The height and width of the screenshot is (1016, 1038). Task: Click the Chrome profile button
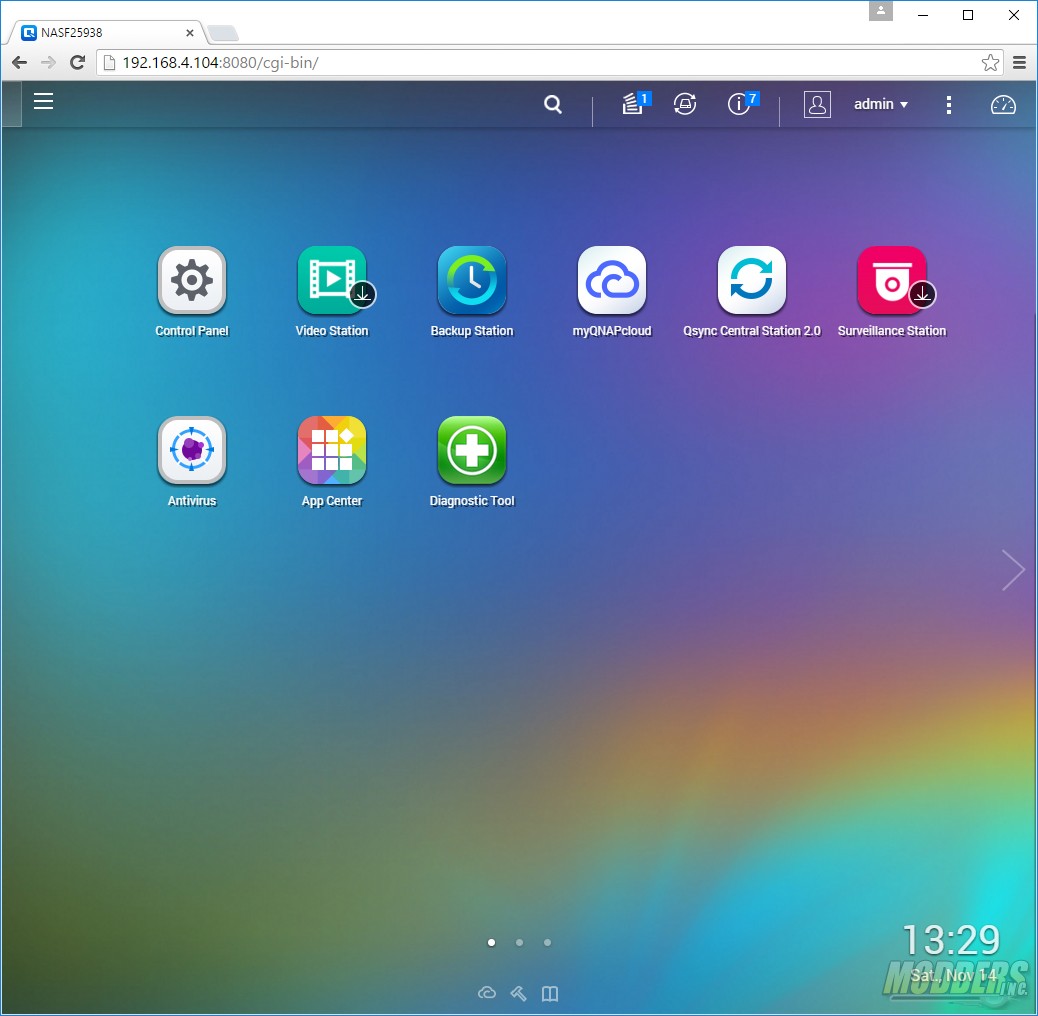coord(880,11)
